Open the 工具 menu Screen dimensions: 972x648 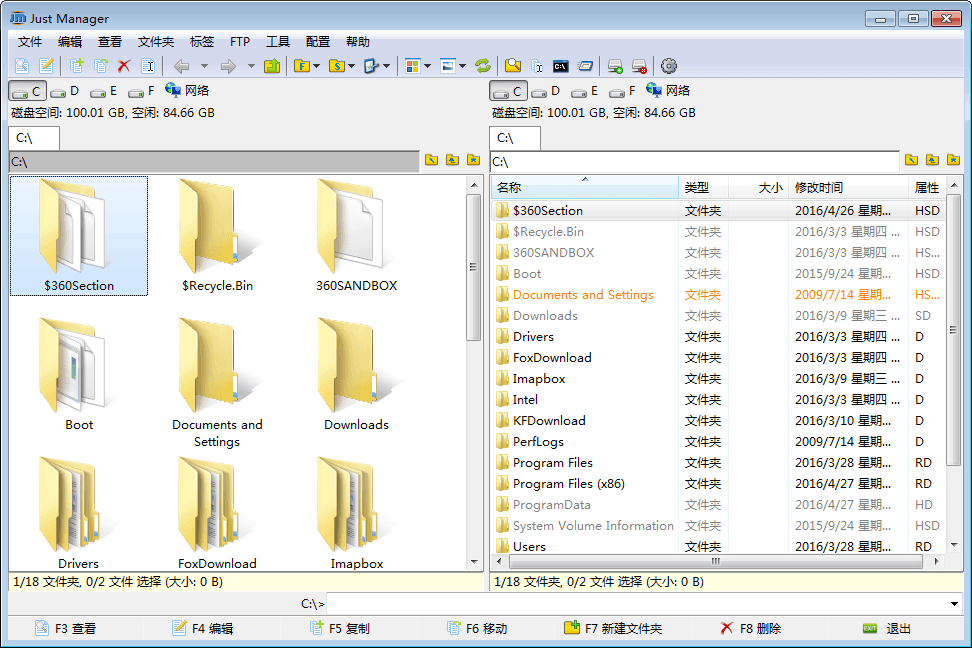277,42
